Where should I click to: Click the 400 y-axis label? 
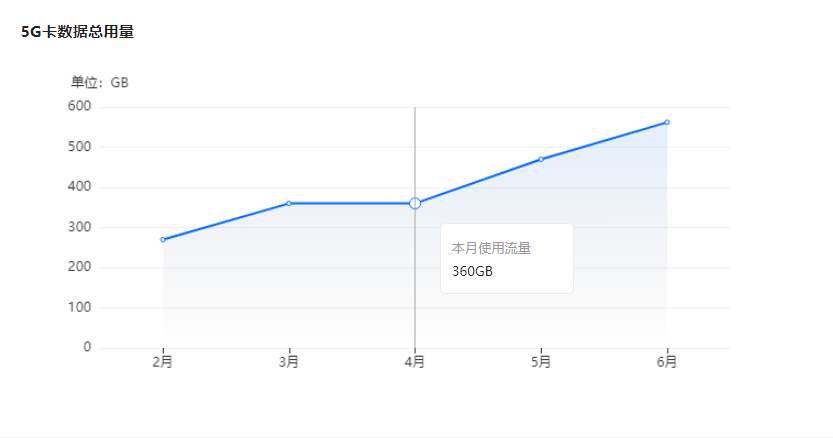(x=80, y=187)
